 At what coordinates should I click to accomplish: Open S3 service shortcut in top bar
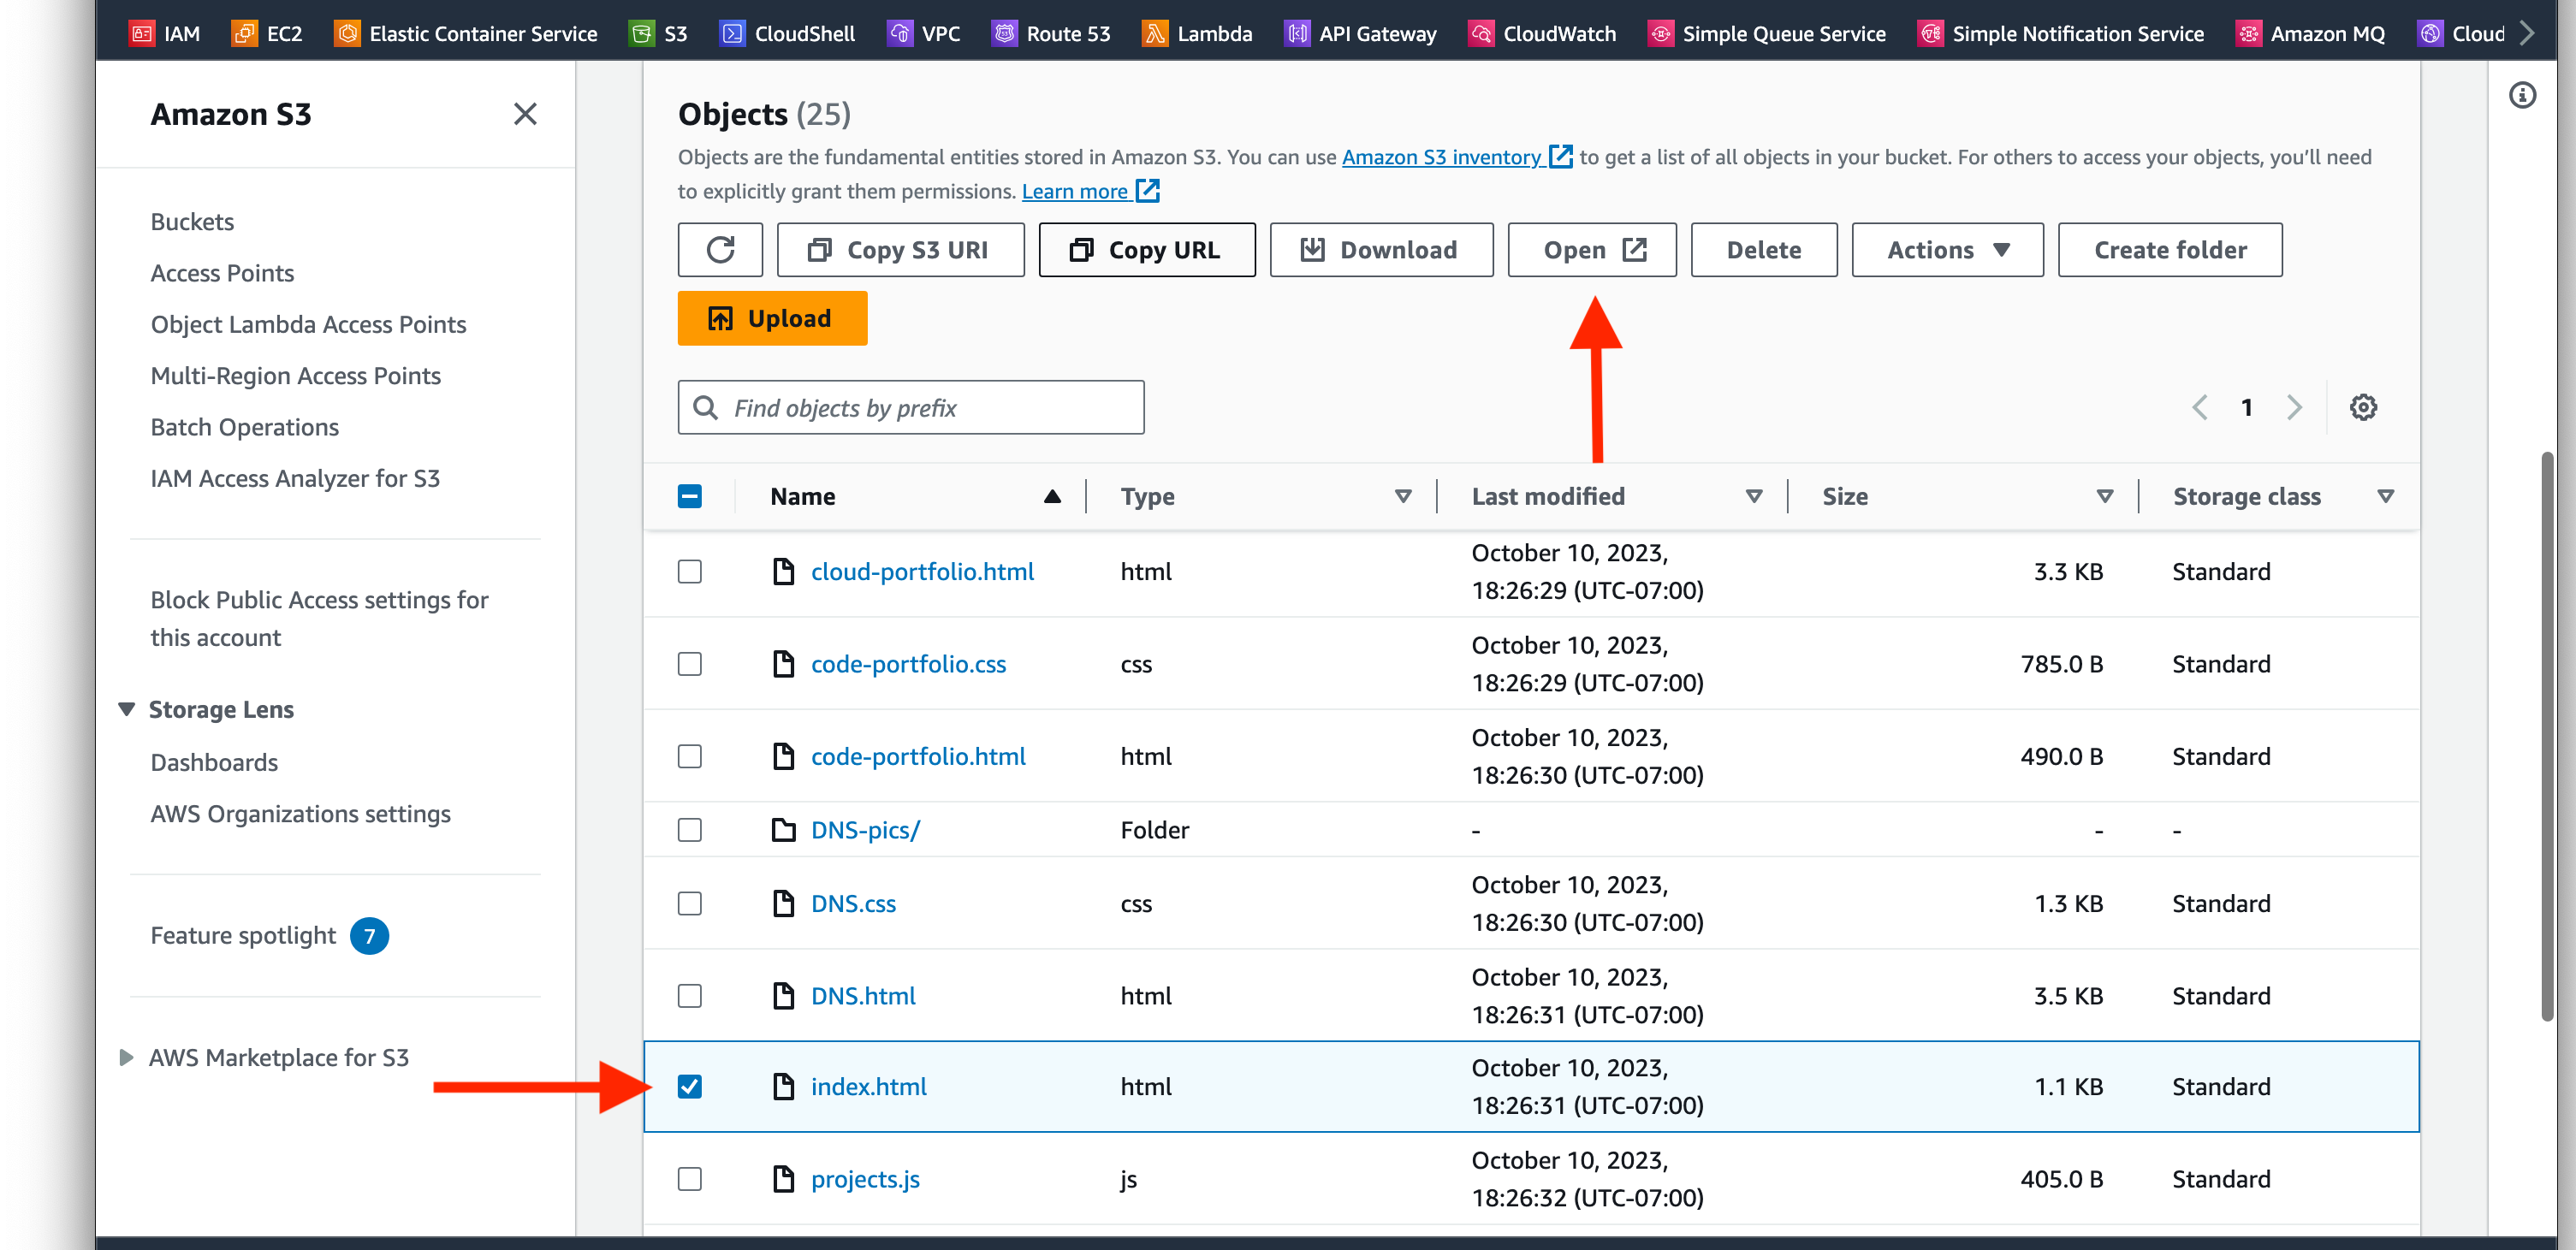tap(658, 33)
